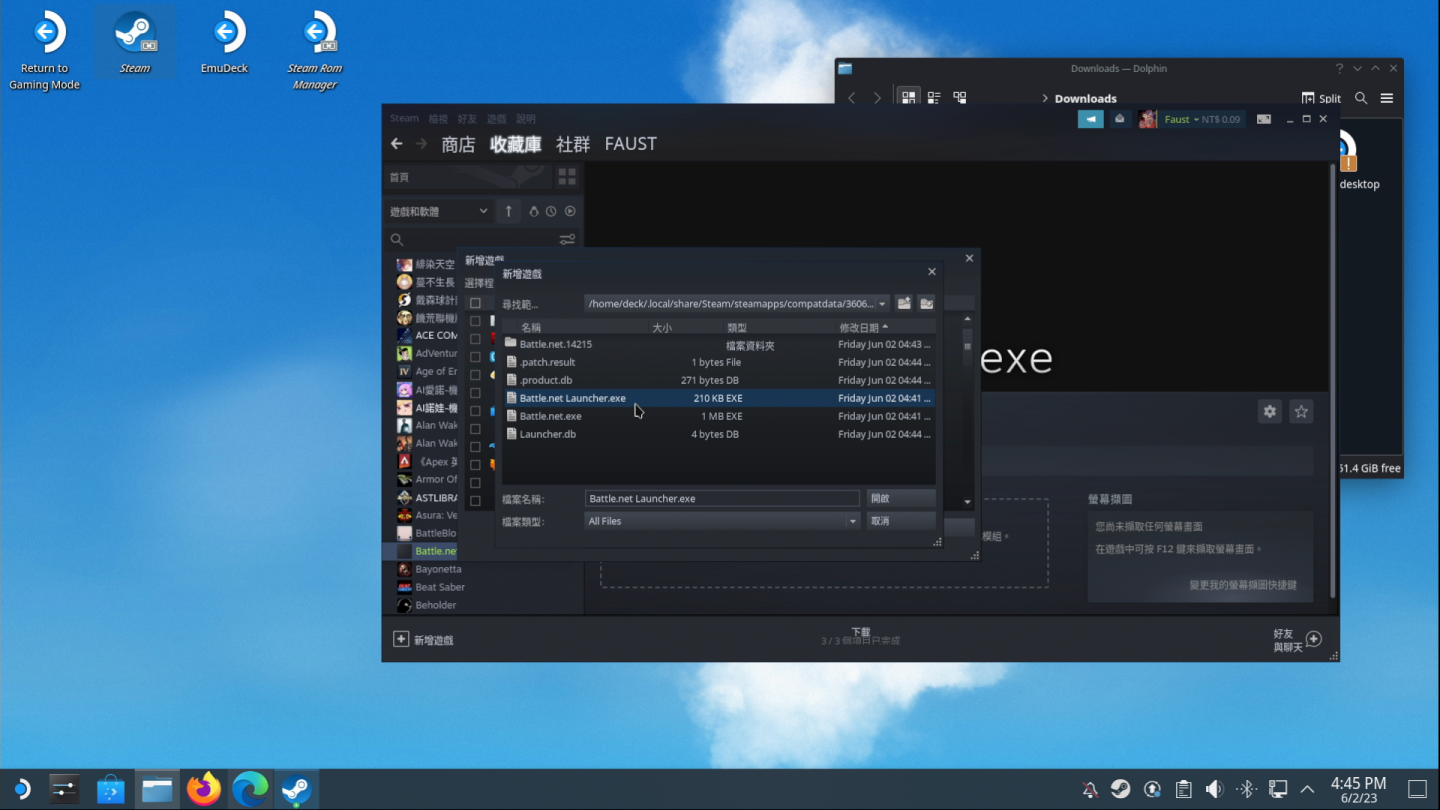
Task: Click the 開啟 button
Action: click(x=900, y=498)
